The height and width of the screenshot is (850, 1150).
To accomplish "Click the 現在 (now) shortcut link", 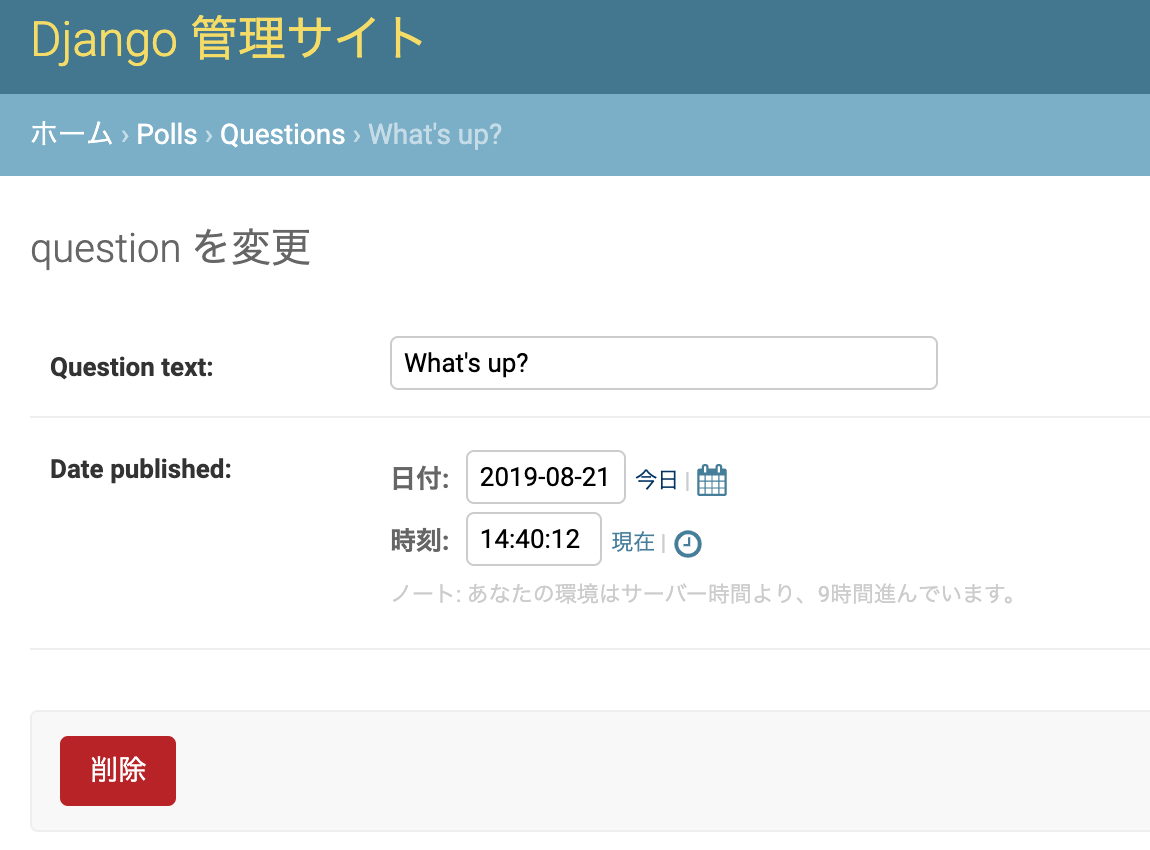I will click(x=633, y=542).
